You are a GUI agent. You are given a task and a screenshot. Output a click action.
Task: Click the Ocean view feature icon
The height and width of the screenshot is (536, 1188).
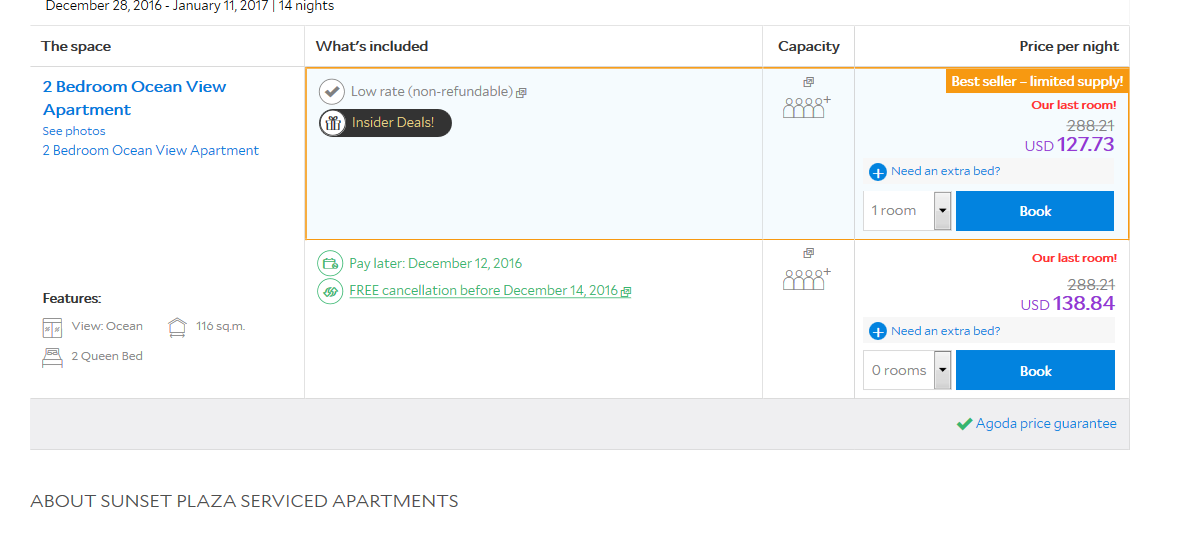click(x=53, y=327)
